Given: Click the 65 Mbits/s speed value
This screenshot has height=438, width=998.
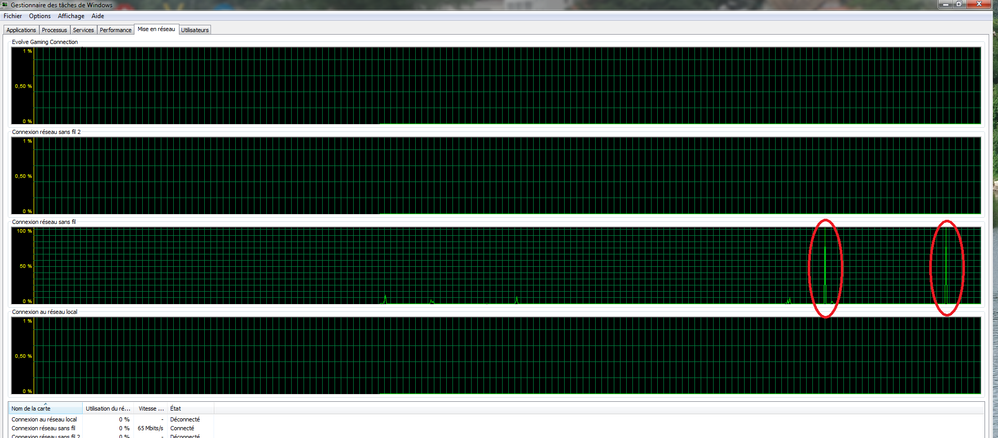Looking at the screenshot, I should (151, 428).
